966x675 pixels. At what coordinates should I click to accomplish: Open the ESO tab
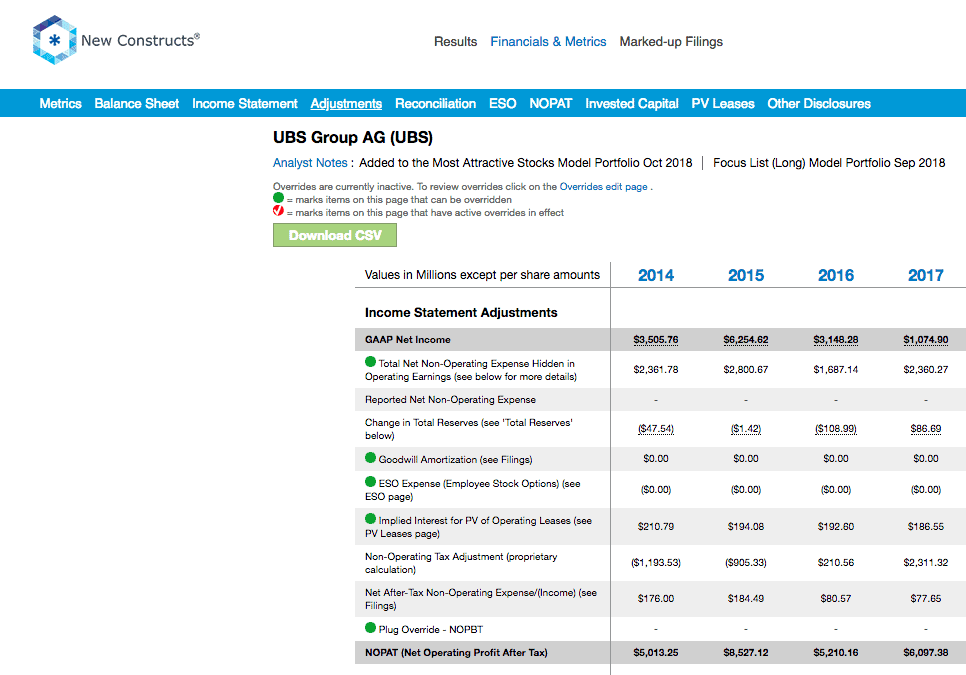point(503,103)
